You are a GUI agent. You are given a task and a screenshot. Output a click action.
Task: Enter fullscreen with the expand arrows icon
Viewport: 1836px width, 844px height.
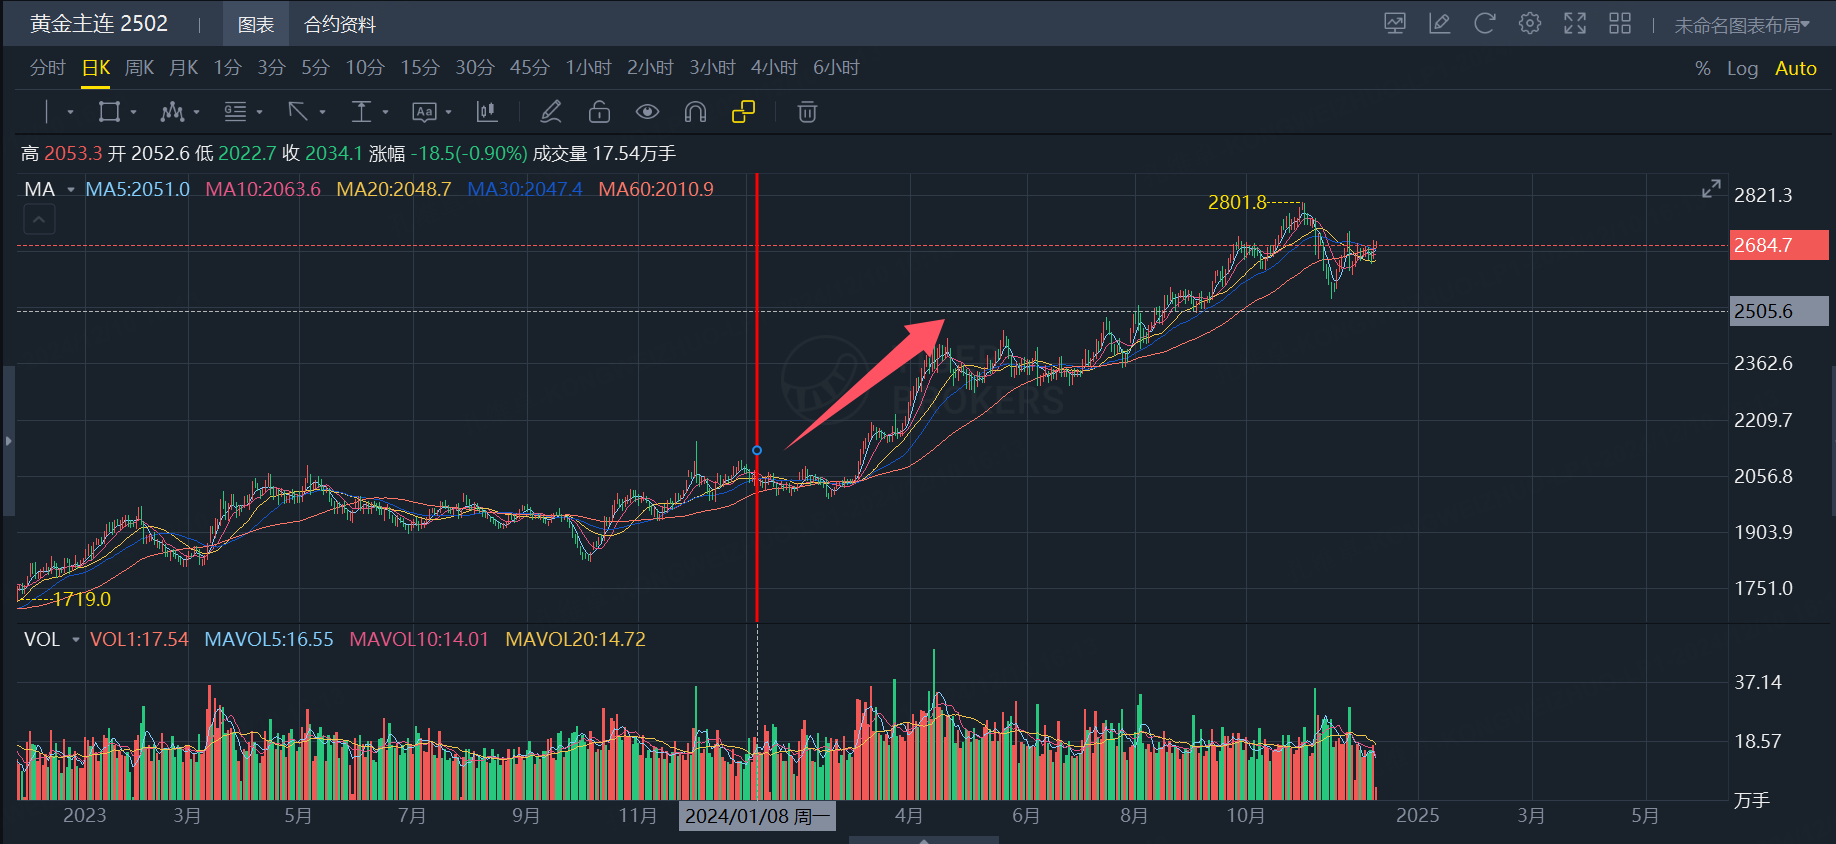click(x=1575, y=23)
